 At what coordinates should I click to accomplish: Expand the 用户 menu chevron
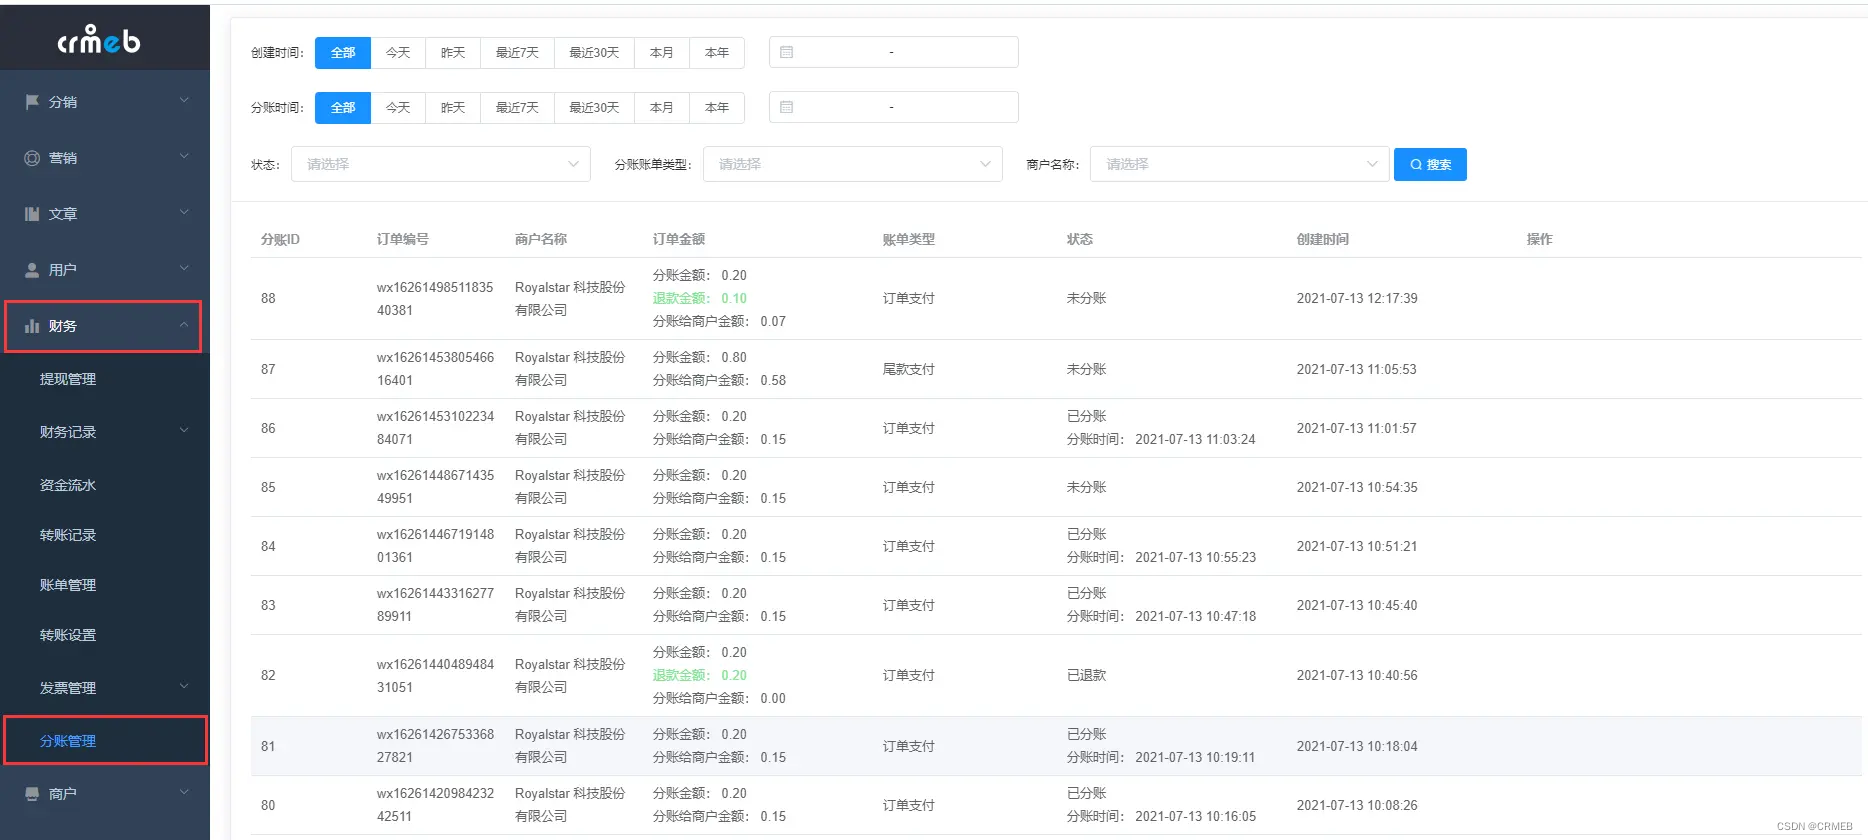[x=184, y=268]
